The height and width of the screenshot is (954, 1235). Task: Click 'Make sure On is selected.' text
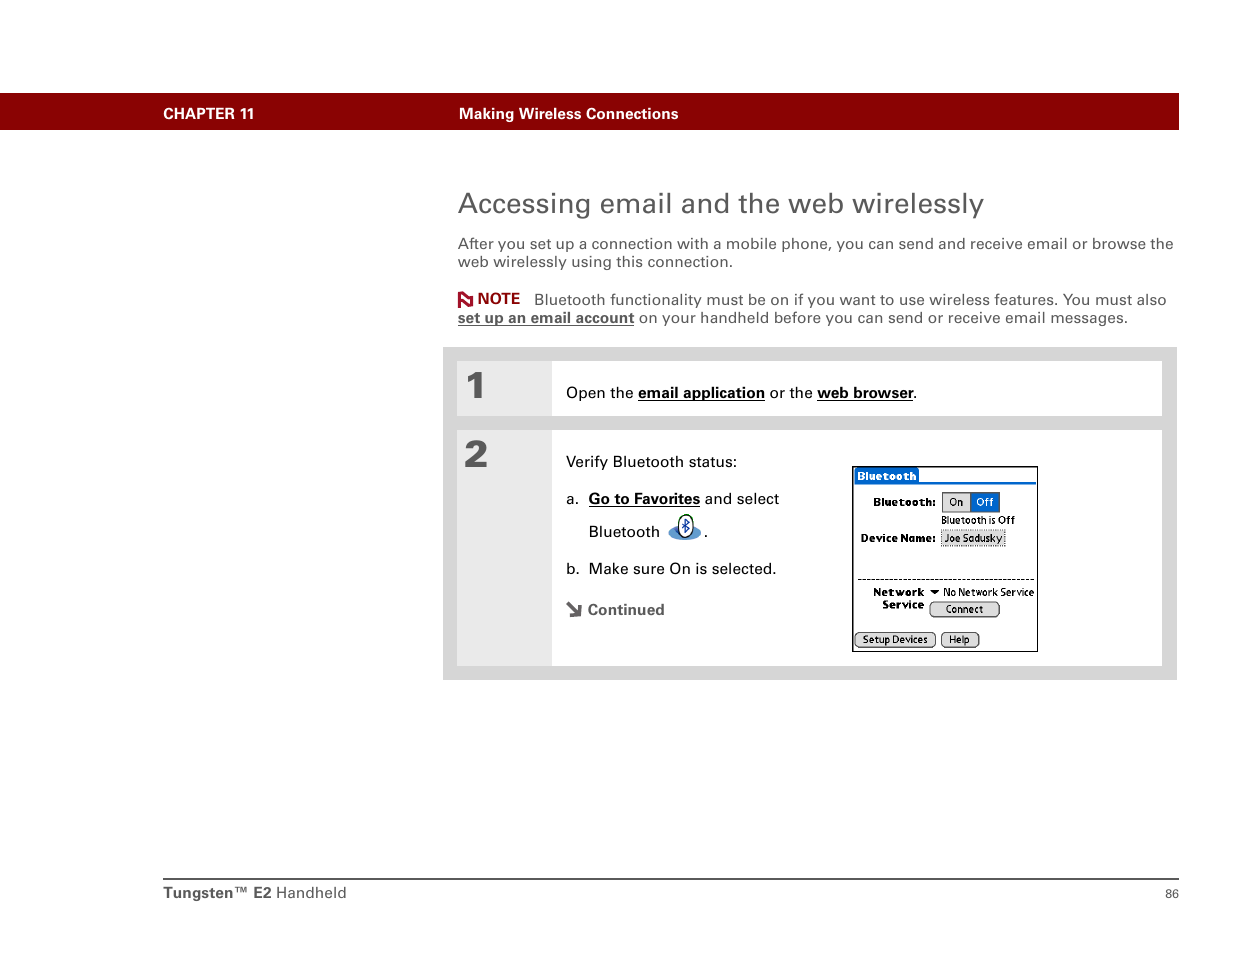coord(682,569)
